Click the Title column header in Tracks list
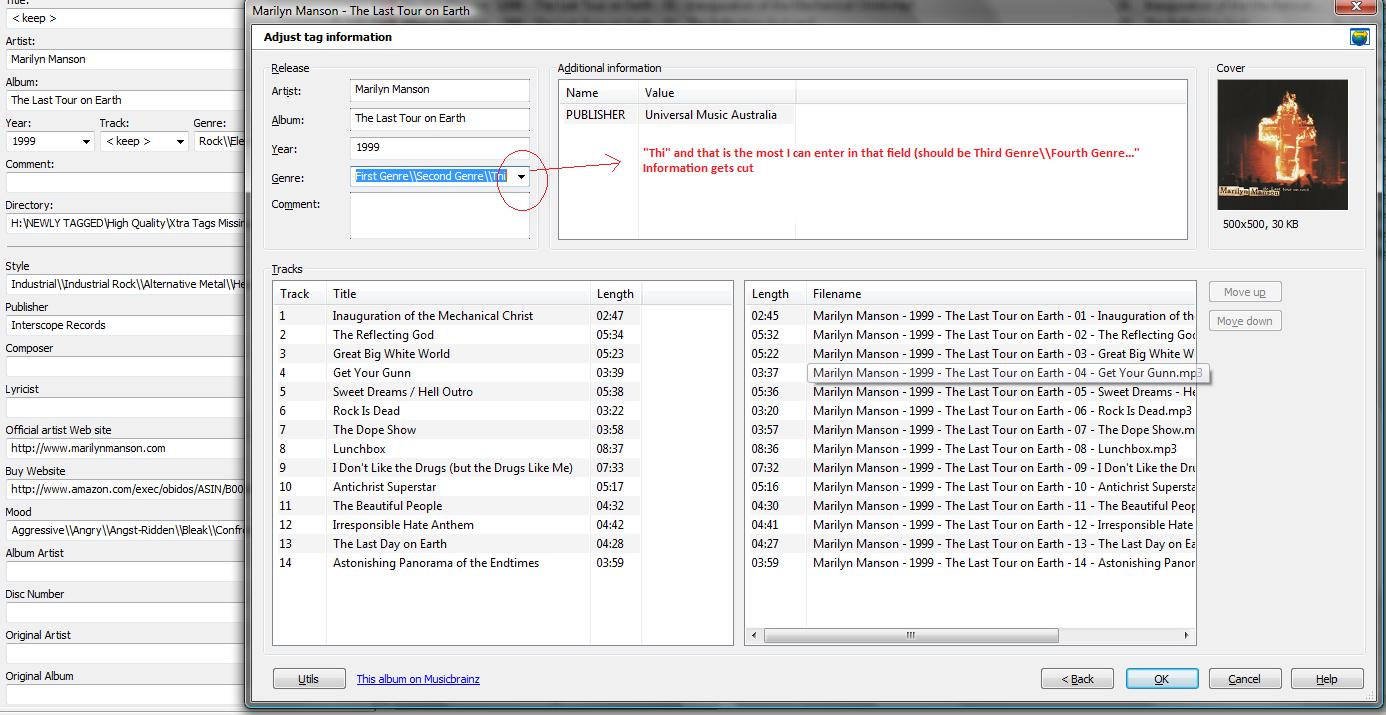The height and width of the screenshot is (715, 1386). pyautogui.click(x=458, y=294)
